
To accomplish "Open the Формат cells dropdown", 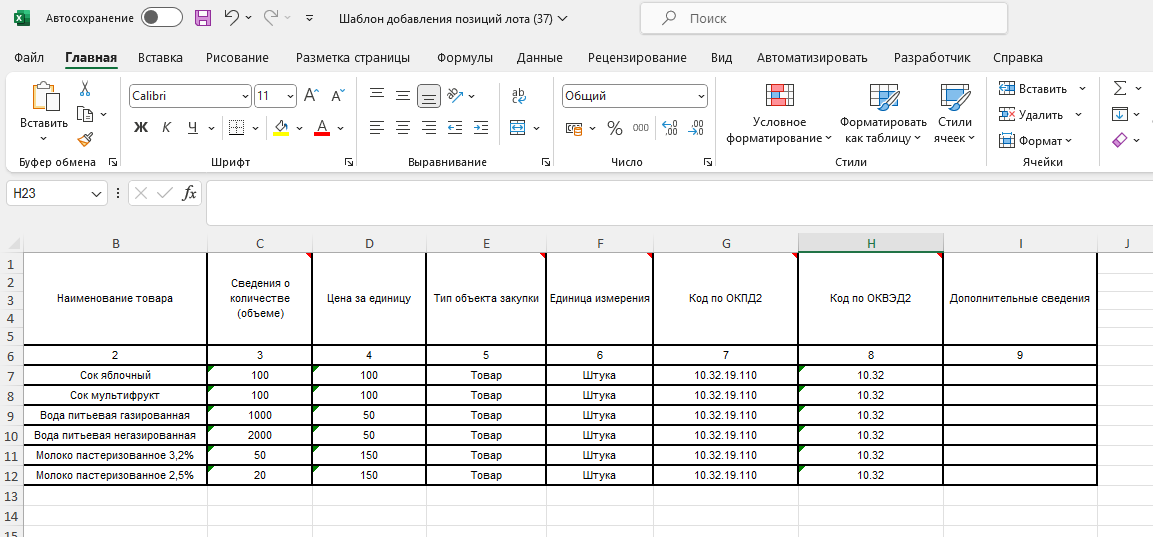I will (1035, 140).
